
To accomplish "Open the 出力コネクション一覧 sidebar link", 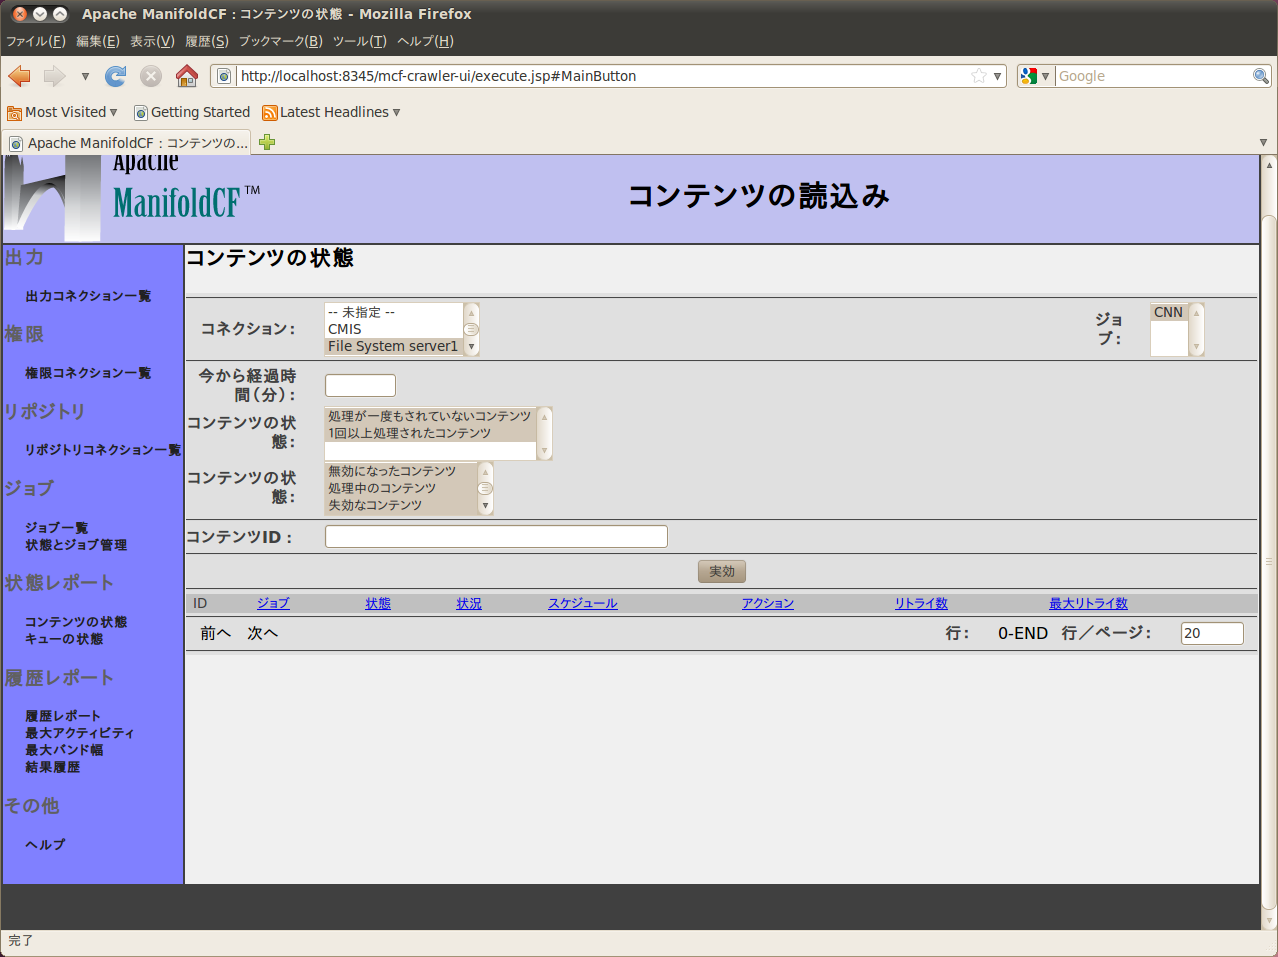I will point(88,296).
